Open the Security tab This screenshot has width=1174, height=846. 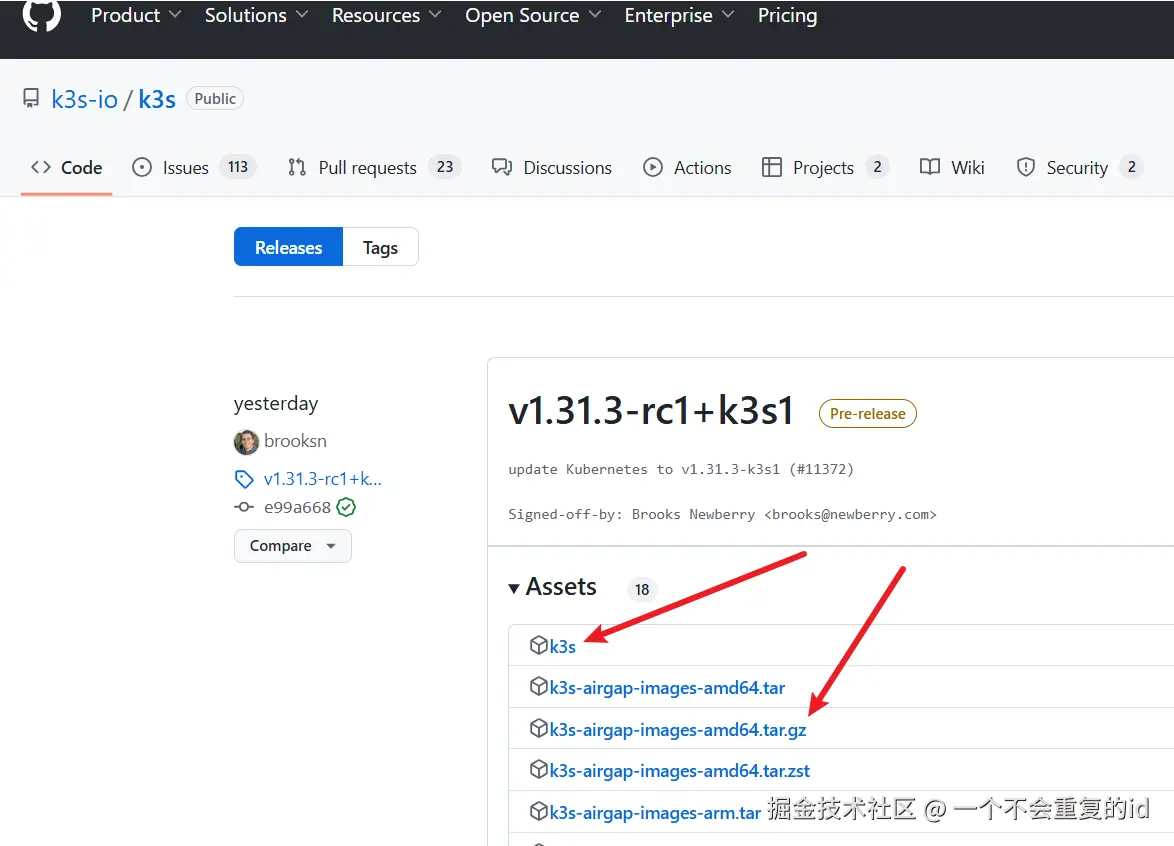[x=1079, y=168]
